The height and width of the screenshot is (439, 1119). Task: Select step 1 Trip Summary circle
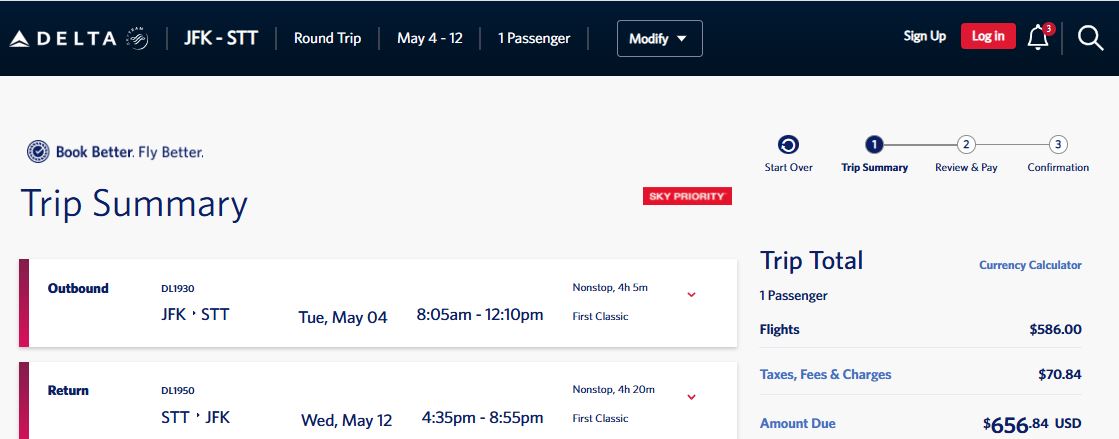tap(874, 146)
